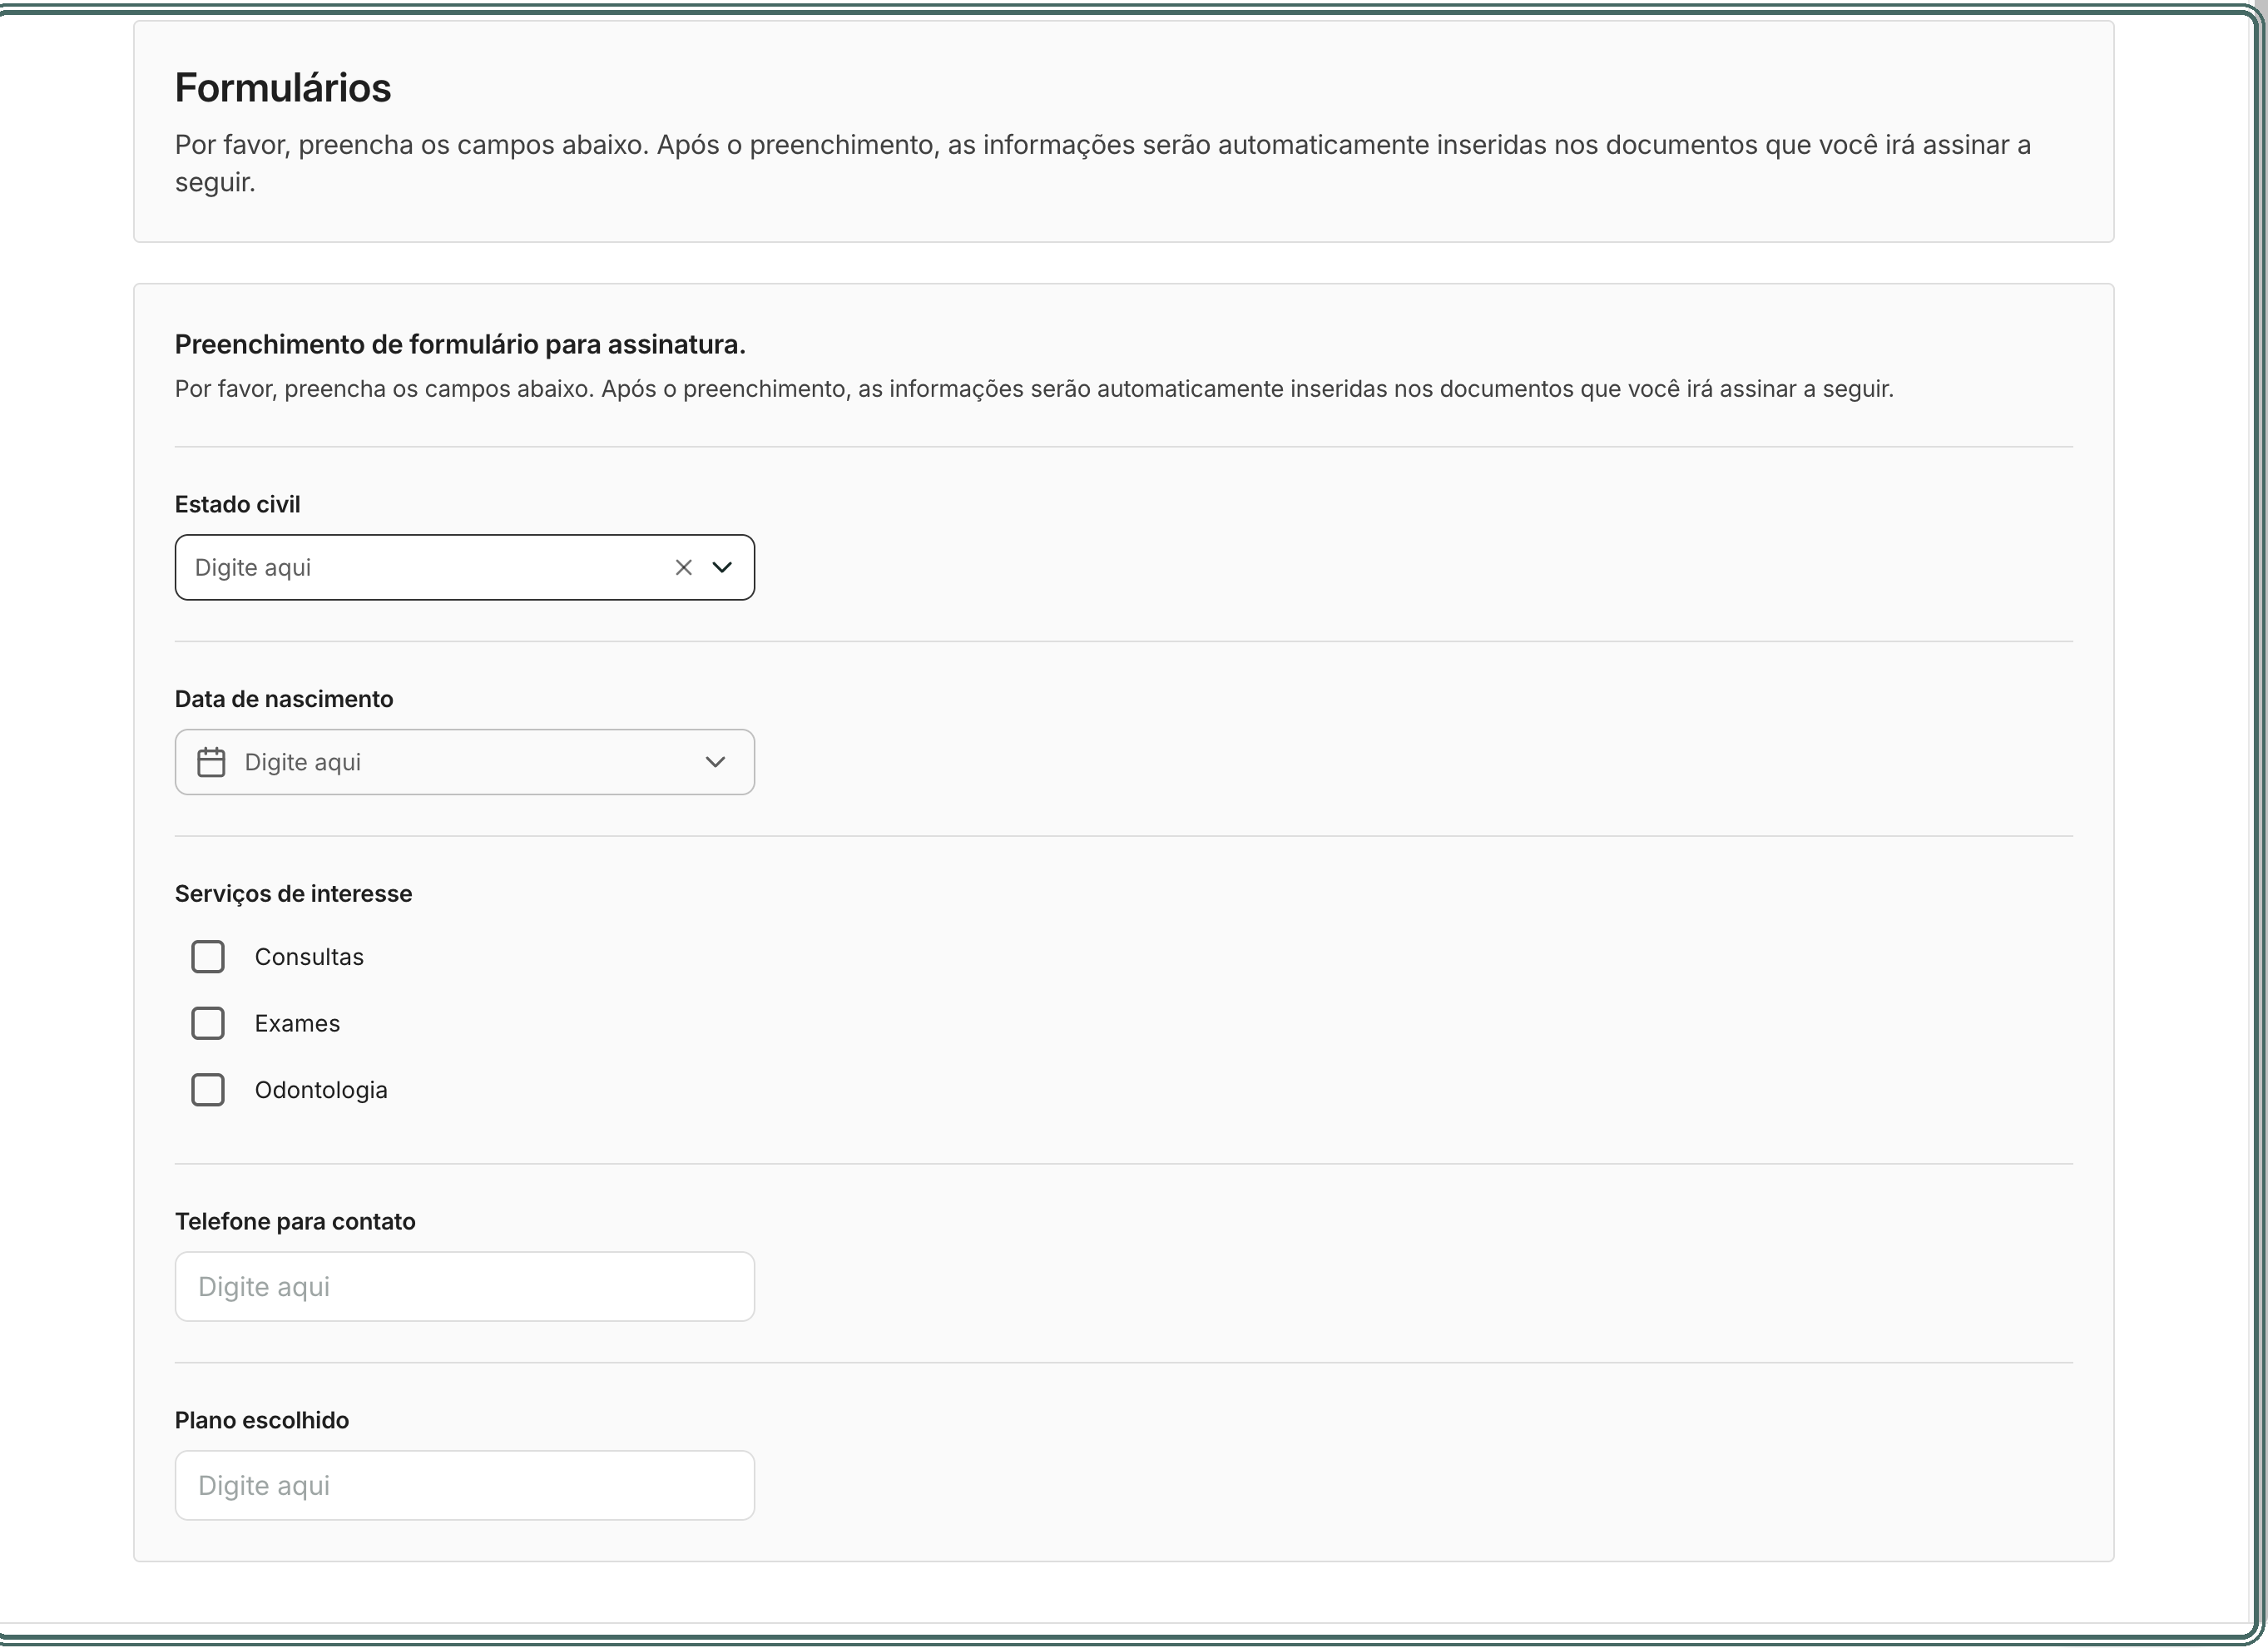Expand the Data de nascimento chevron
Viewport: 2268px width, 1648px height.
pos(715,762)
